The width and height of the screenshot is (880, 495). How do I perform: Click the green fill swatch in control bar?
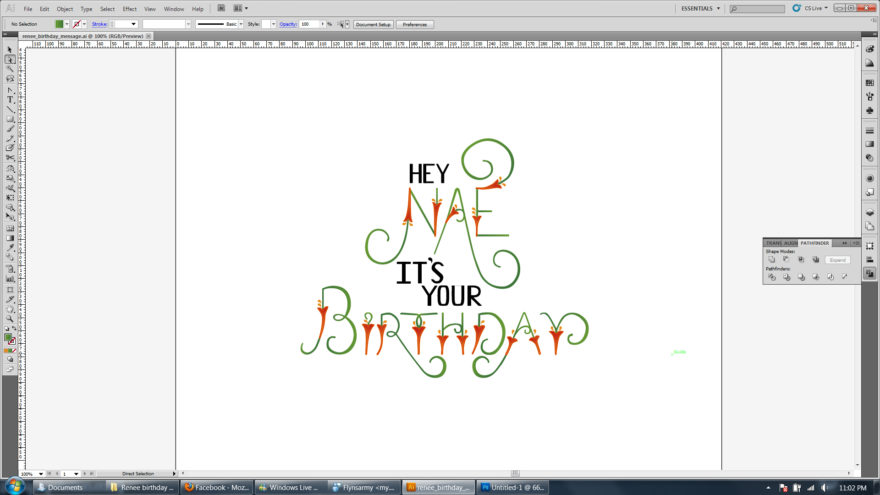click(59, 24)
